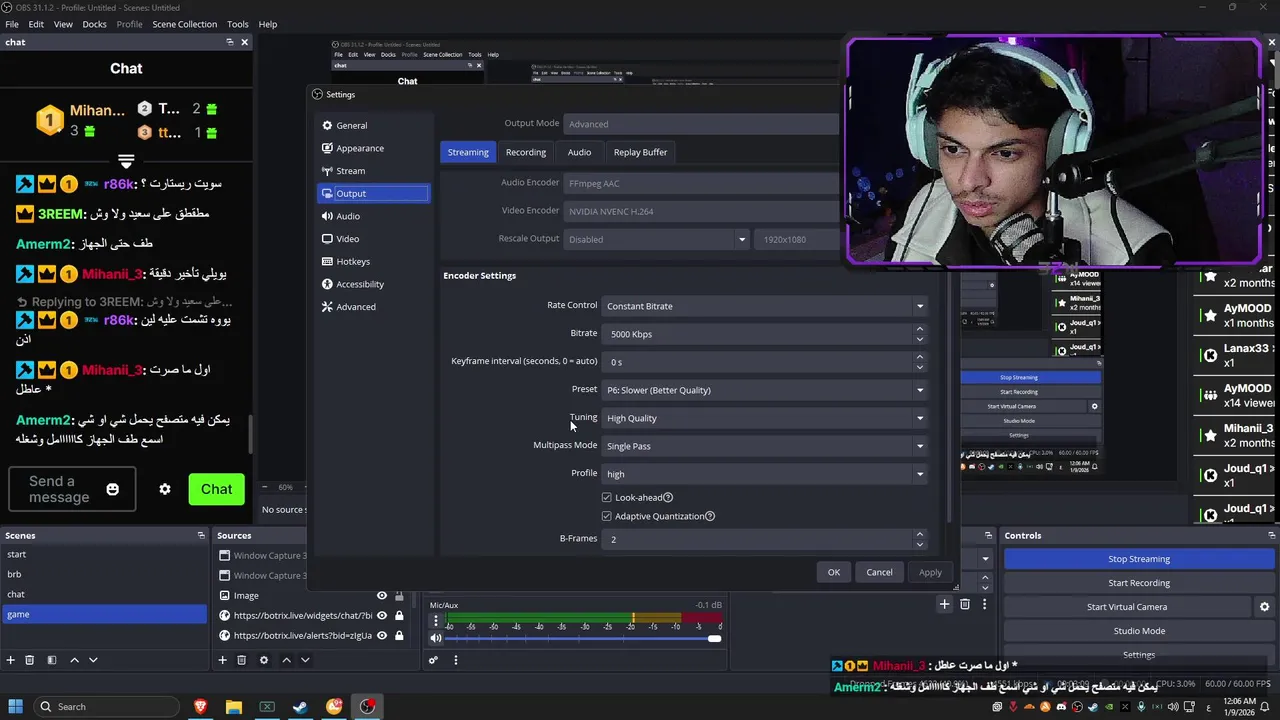Hide the Image source with eye icon
Viewport: 1280px width, 720px height.
point(382,595)
